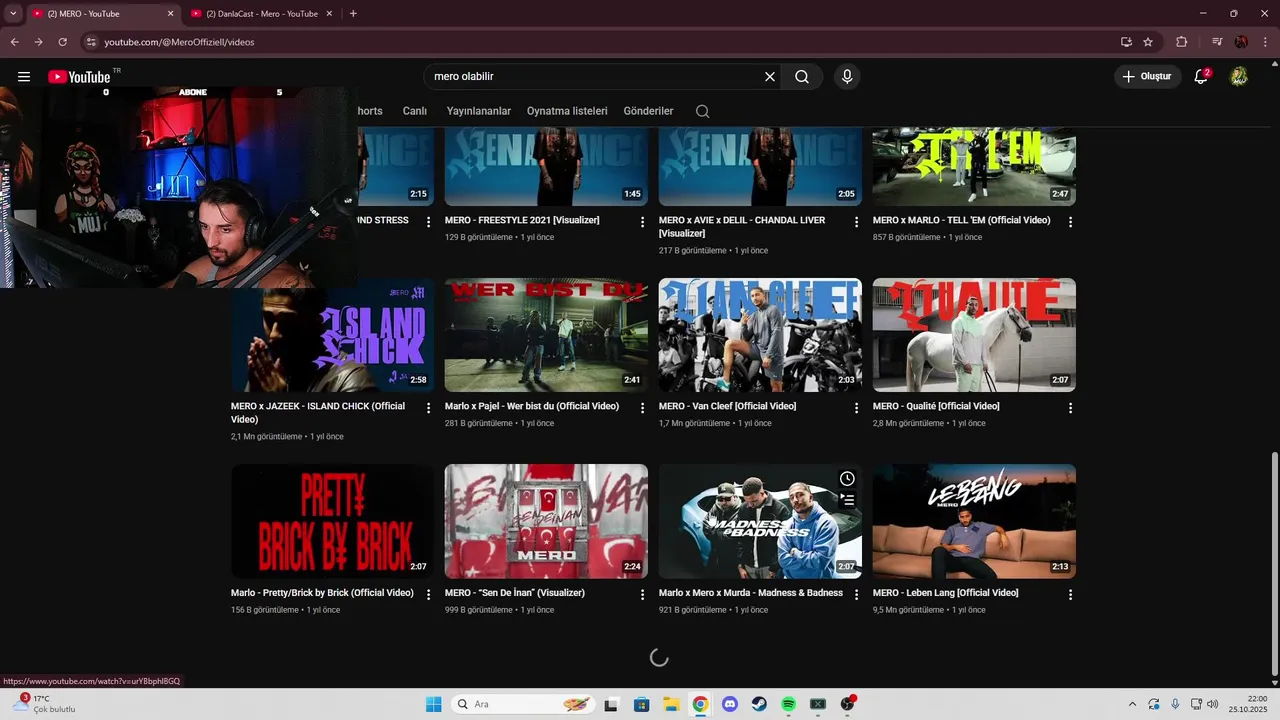Open OBS Studio from the taskbar

point(847,704)
